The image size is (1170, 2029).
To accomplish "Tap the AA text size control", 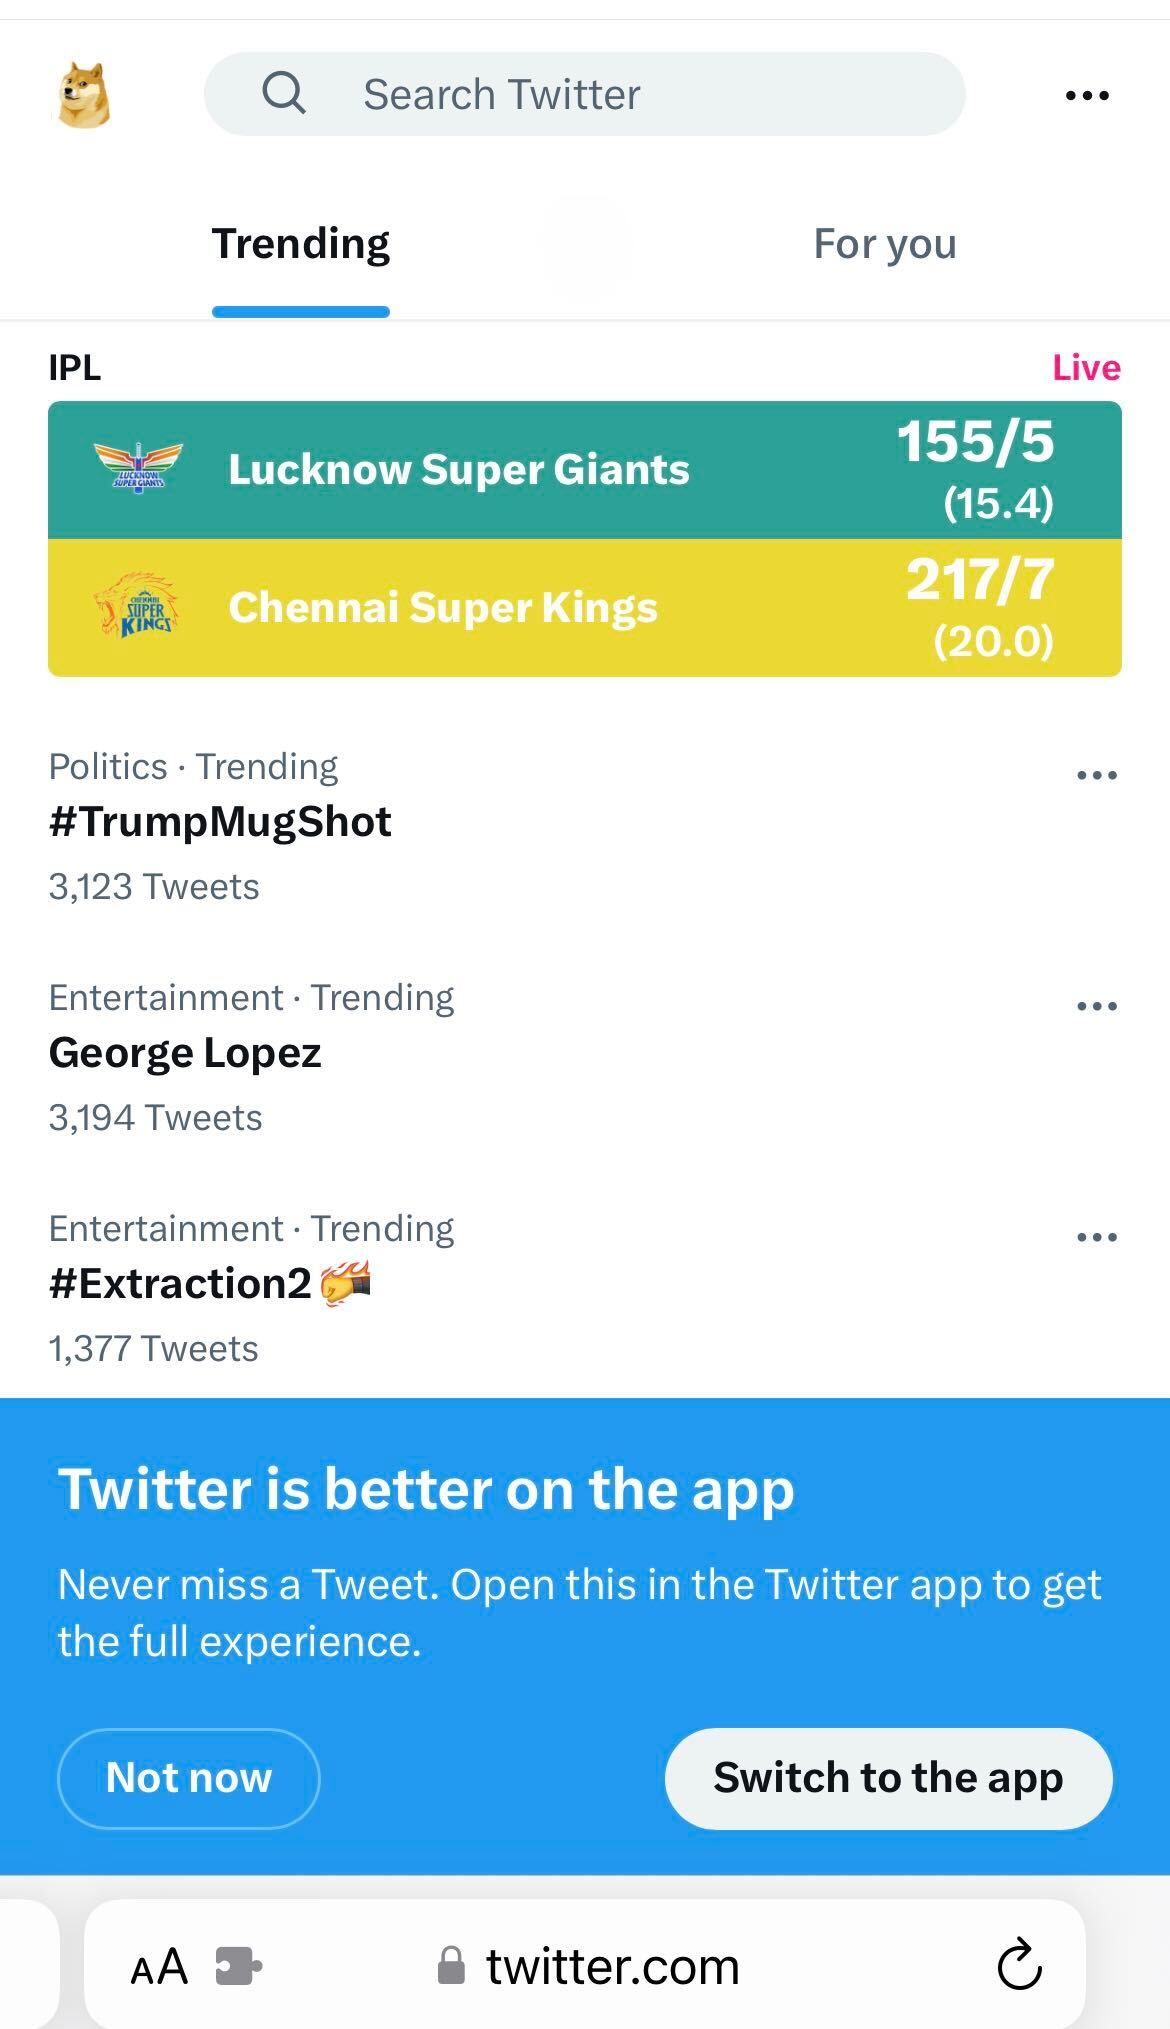I will pos(159,1966).
